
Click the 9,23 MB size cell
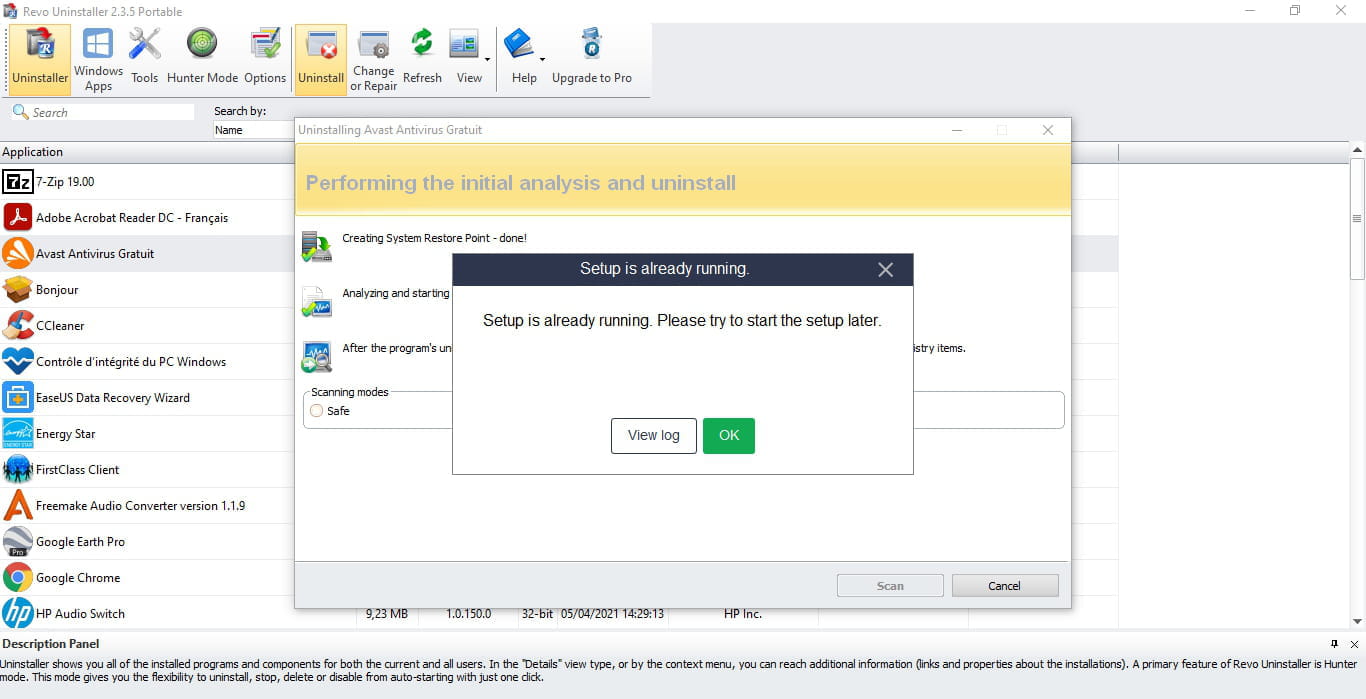pos(387,614)
